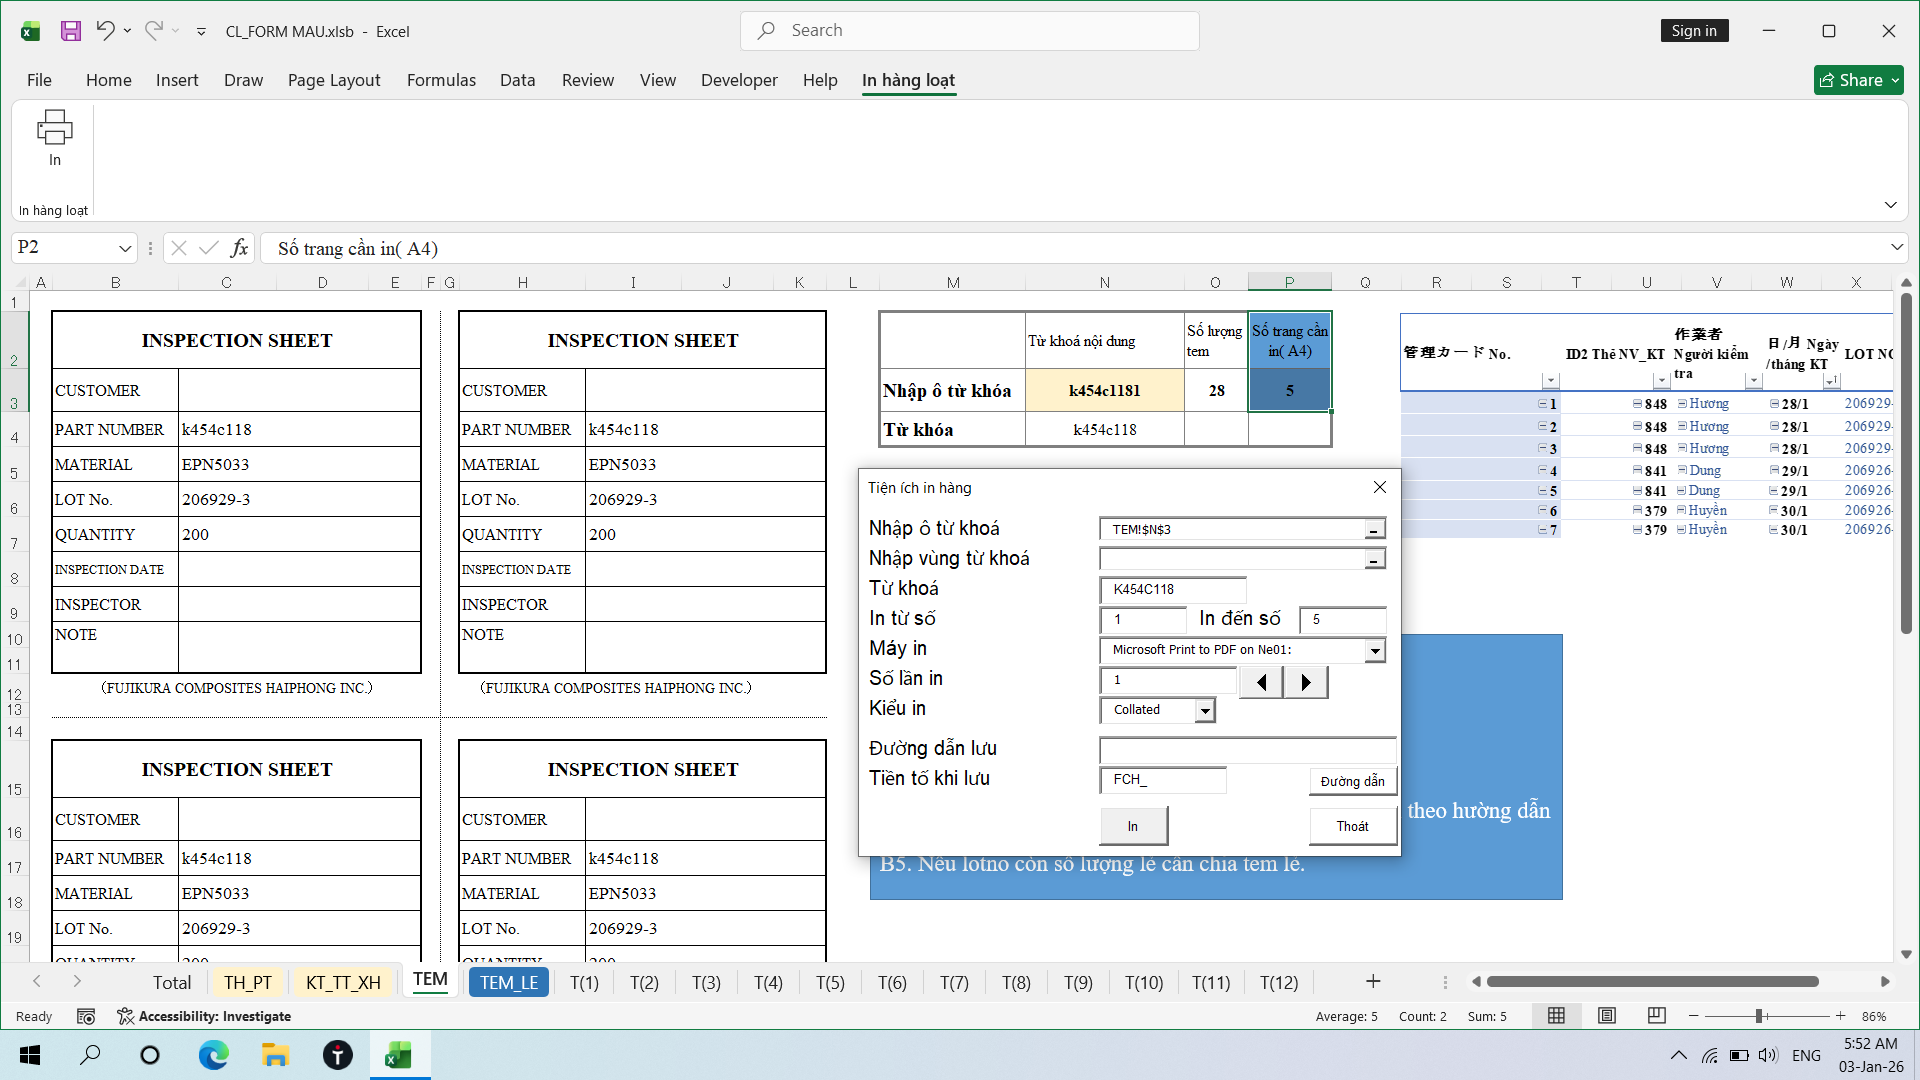Viewport: 1920px width, 1080px height.
Task: Switch to Page Break Preview view icon
Action: tap(1656, 1016)
